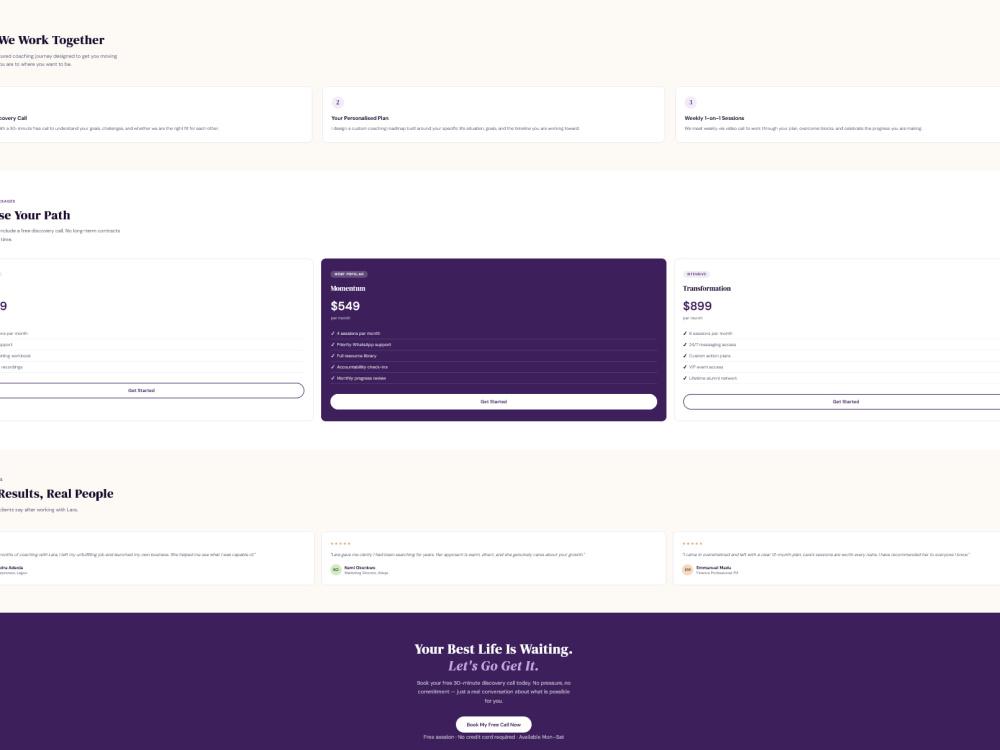1000x750 pixels.
Task: Click the 'VIP event access' feature text
Action: pos(706,367)
